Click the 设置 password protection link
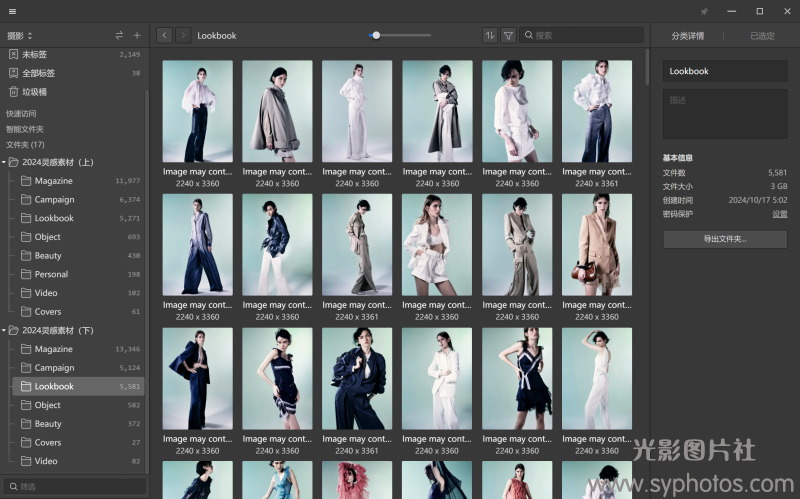 [779, 214]
